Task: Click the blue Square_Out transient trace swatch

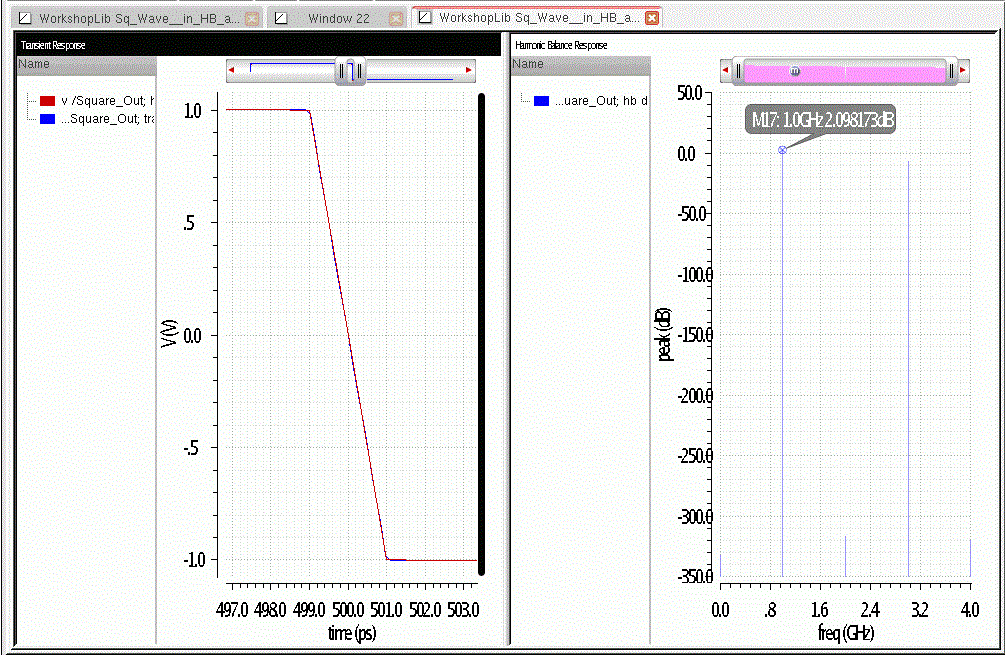Action: [47, 117]
